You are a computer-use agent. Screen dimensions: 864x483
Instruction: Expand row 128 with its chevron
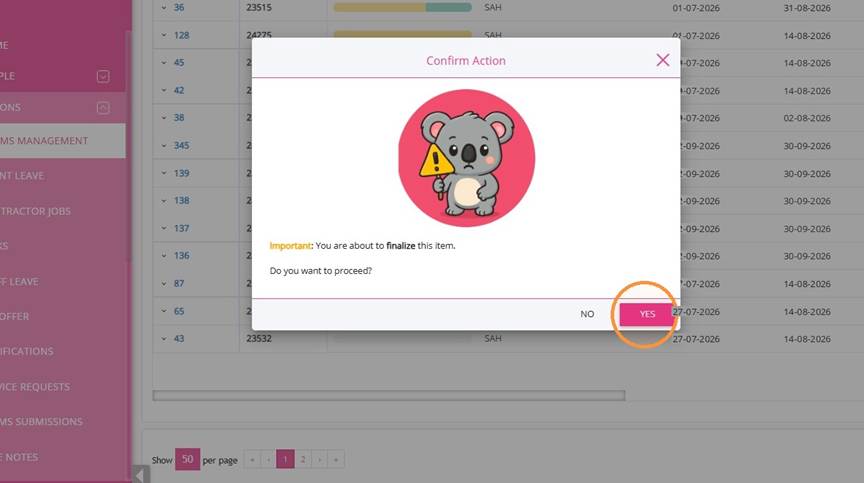pyautogui.click(x=164, y=35)
